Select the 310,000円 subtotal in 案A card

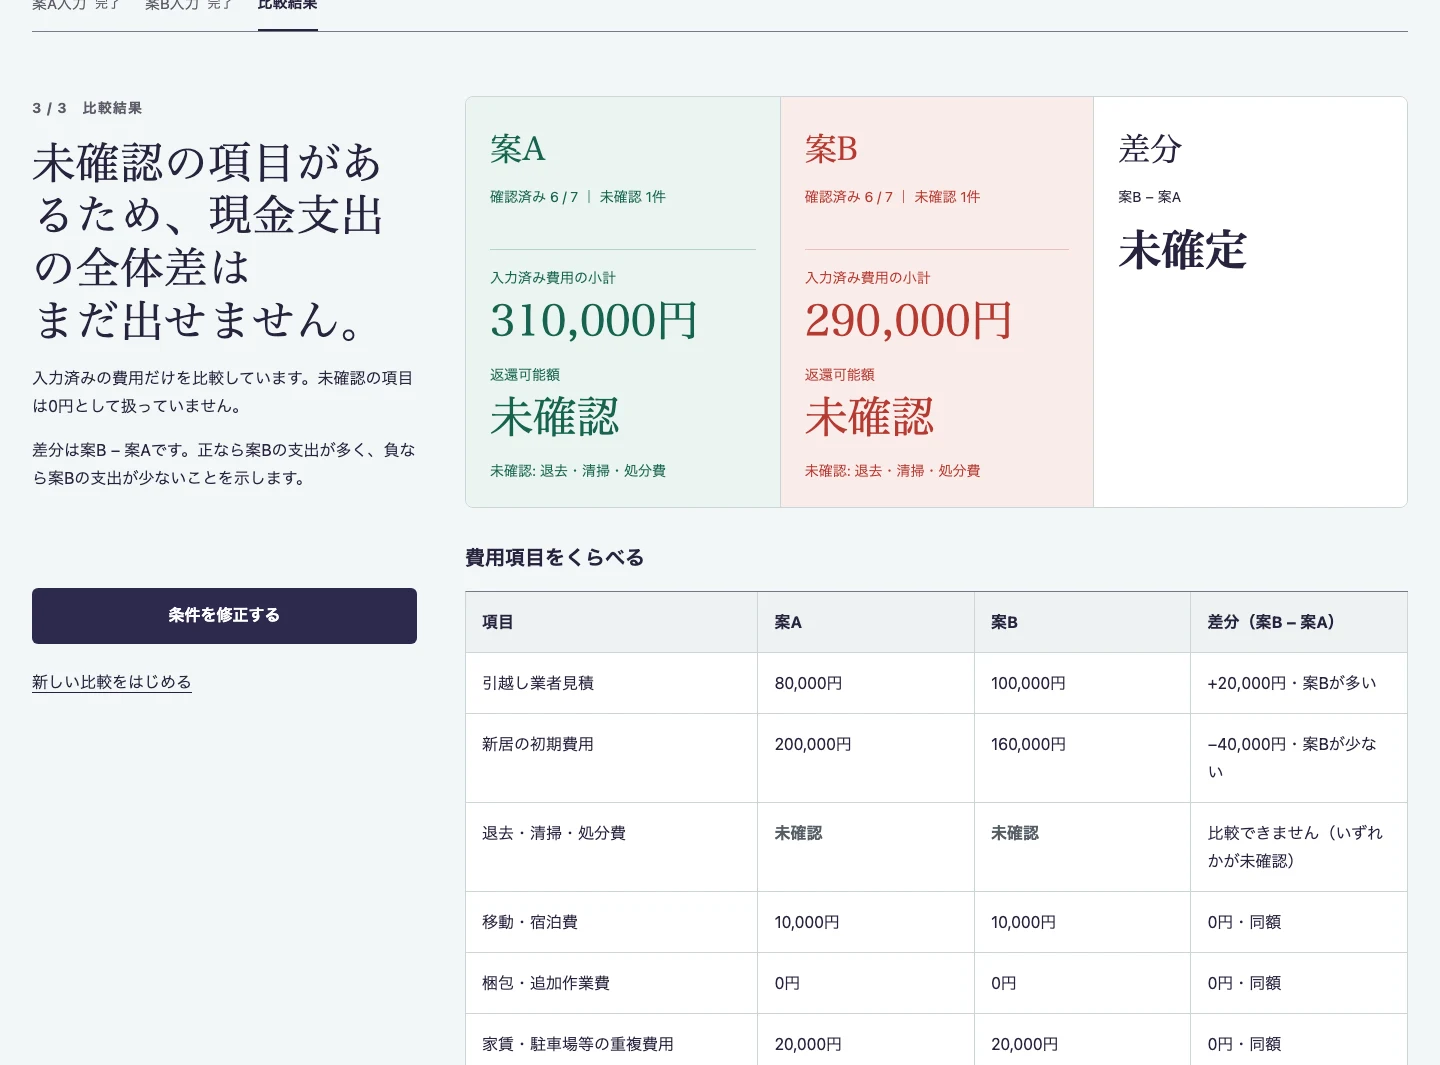pos(594,321)
